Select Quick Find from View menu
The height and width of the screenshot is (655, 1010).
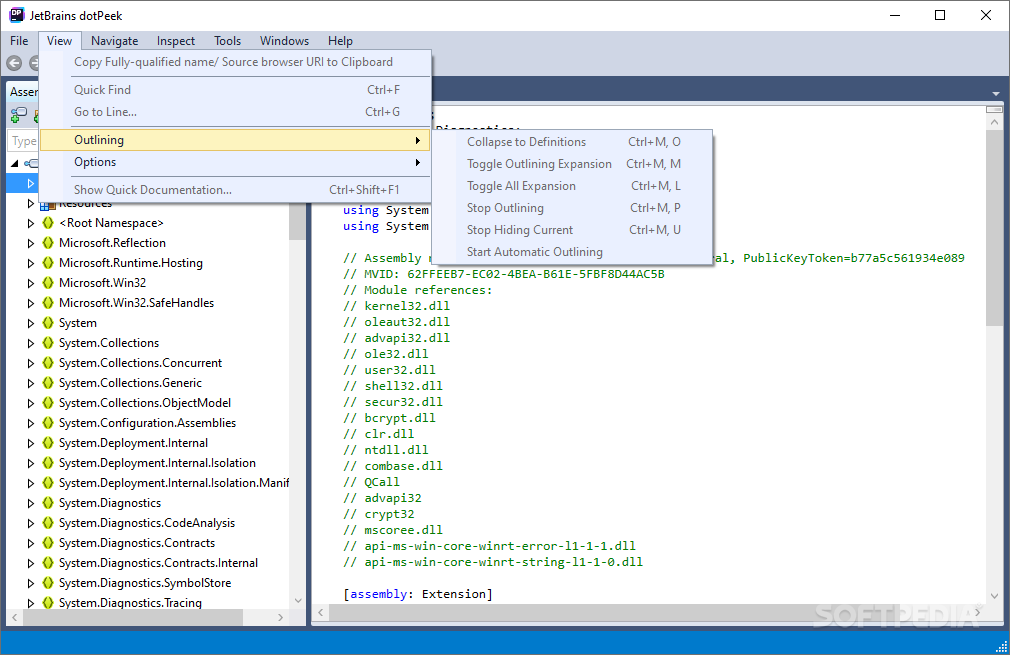click(x=235, y=90)
